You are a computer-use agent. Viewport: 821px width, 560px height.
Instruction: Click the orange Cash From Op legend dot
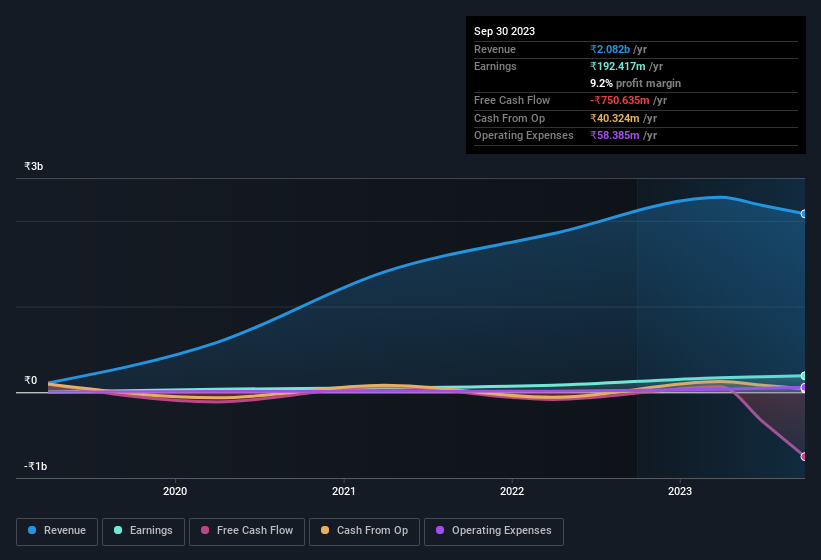click(325, 531)
